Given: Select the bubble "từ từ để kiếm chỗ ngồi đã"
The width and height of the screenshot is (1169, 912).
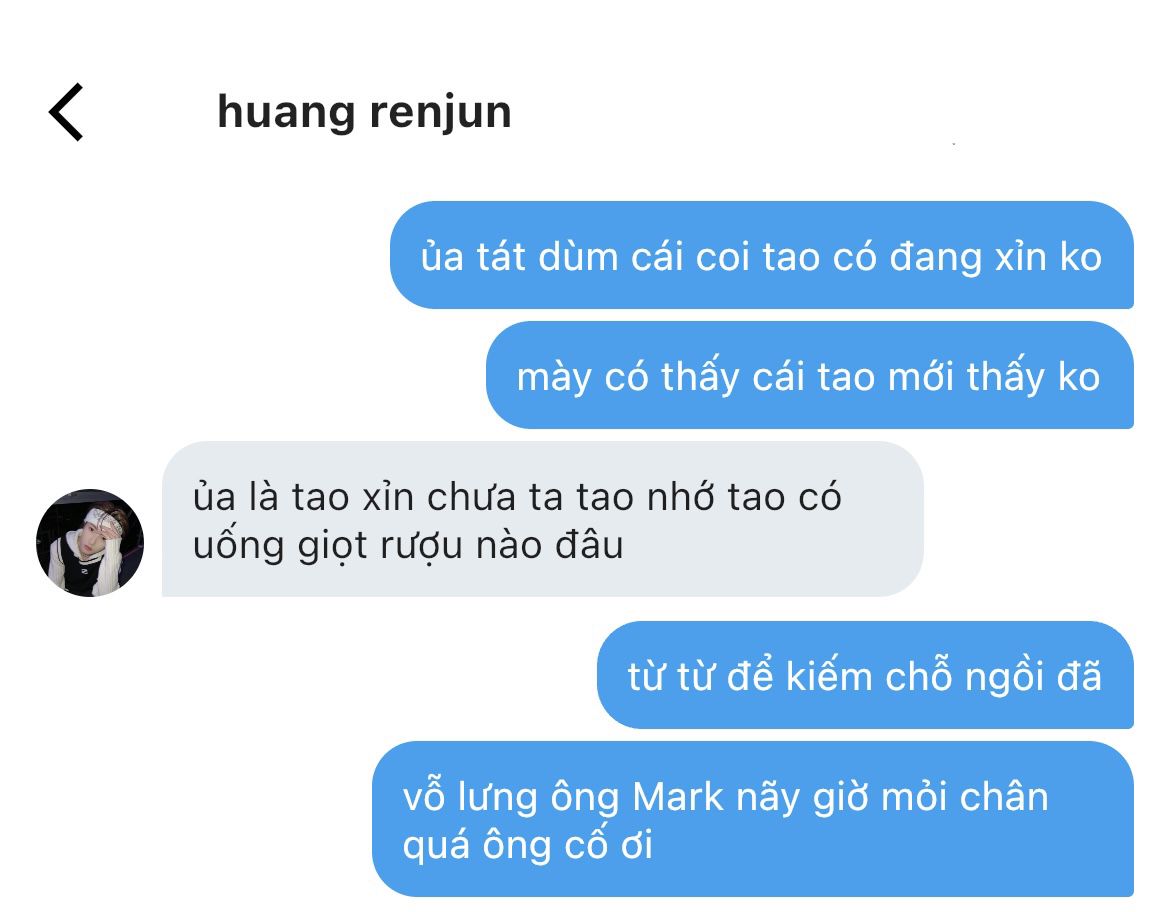Looking at the screenshot, I should tap(865, 675).
